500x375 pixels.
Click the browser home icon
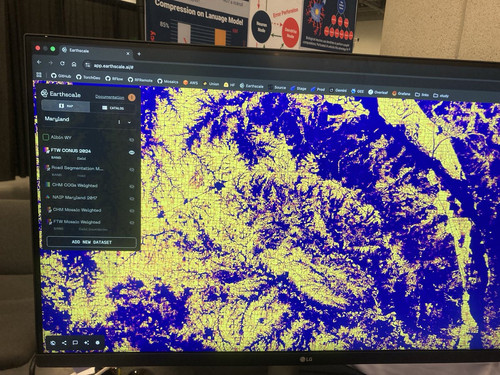74,64
